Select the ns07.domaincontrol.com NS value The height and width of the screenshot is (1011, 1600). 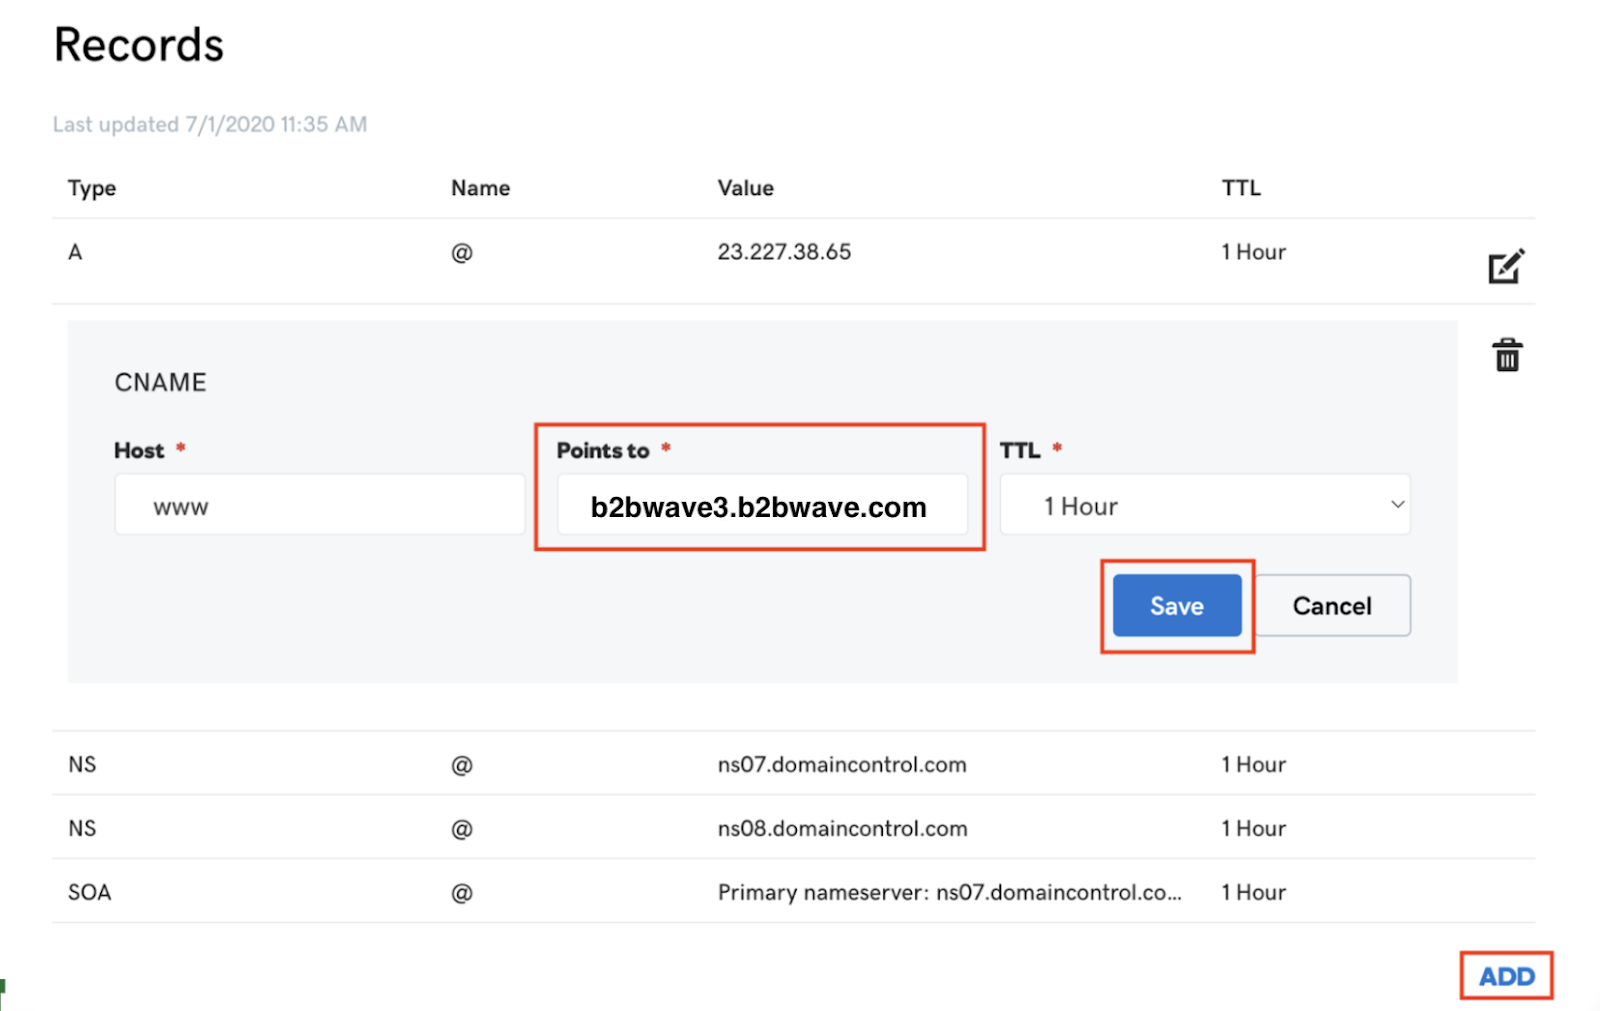pos(842,765)
